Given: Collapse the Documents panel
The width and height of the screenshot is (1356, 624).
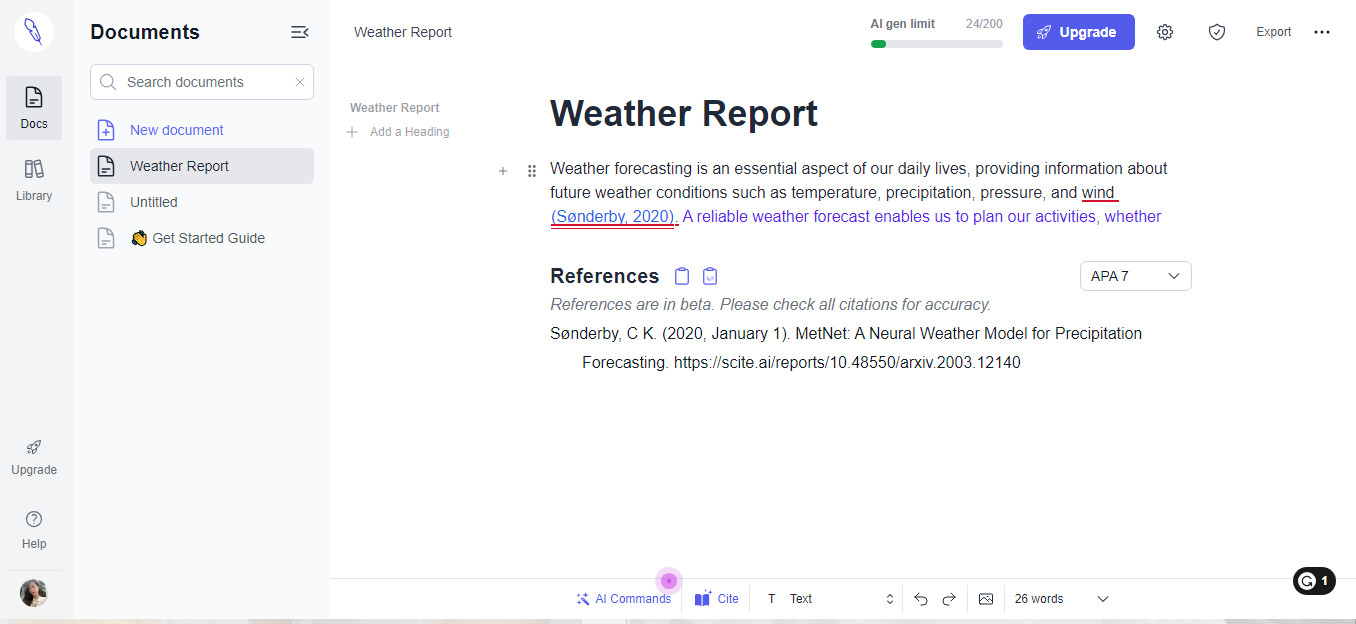Looking at the screenshot, I should click(x=299, y=32).
